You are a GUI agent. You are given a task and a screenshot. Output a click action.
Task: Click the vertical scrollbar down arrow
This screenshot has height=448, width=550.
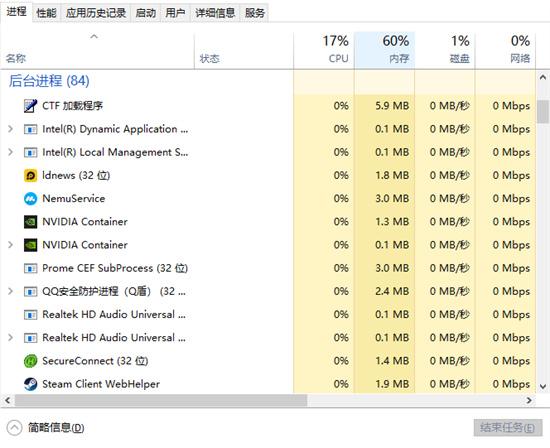[x=543, y=387]
